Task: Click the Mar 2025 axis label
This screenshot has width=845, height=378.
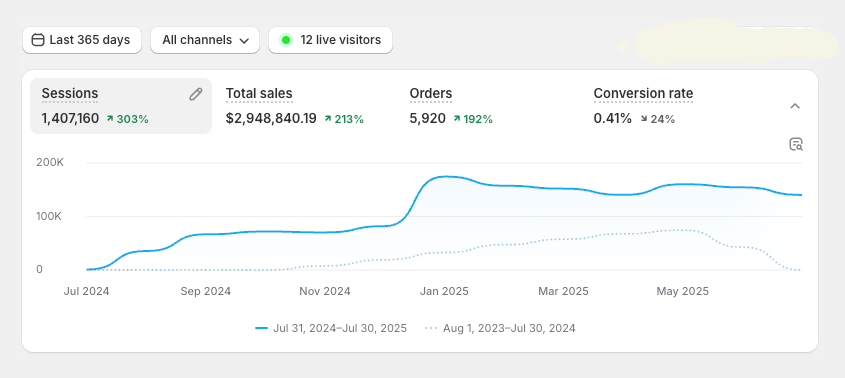Action: (x=563, y=292)
